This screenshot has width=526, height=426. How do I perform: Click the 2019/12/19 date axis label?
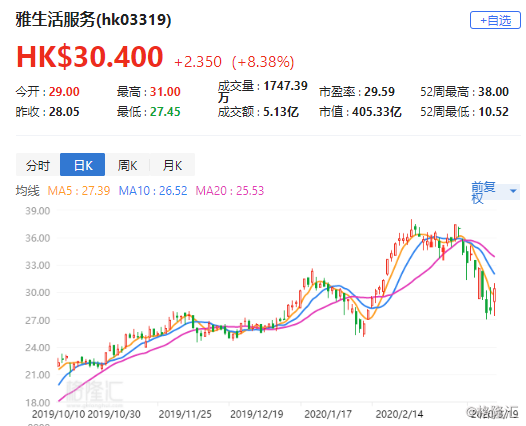coord(257,414)
